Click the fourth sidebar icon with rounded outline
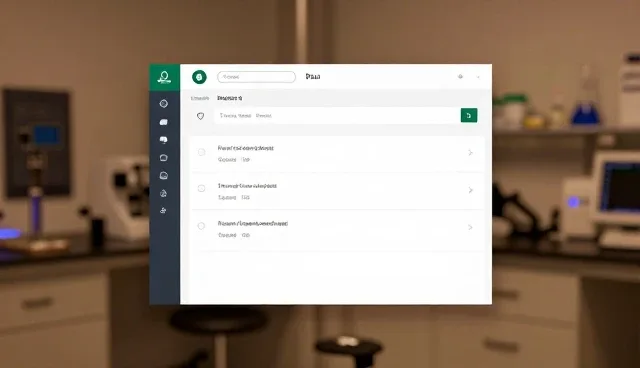This screenshot has width=640, height=368. click(164, 157)
